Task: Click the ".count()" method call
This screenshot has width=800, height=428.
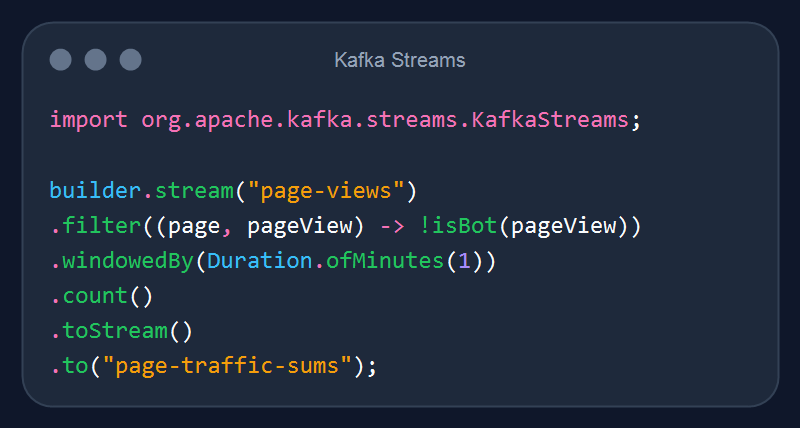Action: pyautogui.click(x=102, y=296)
